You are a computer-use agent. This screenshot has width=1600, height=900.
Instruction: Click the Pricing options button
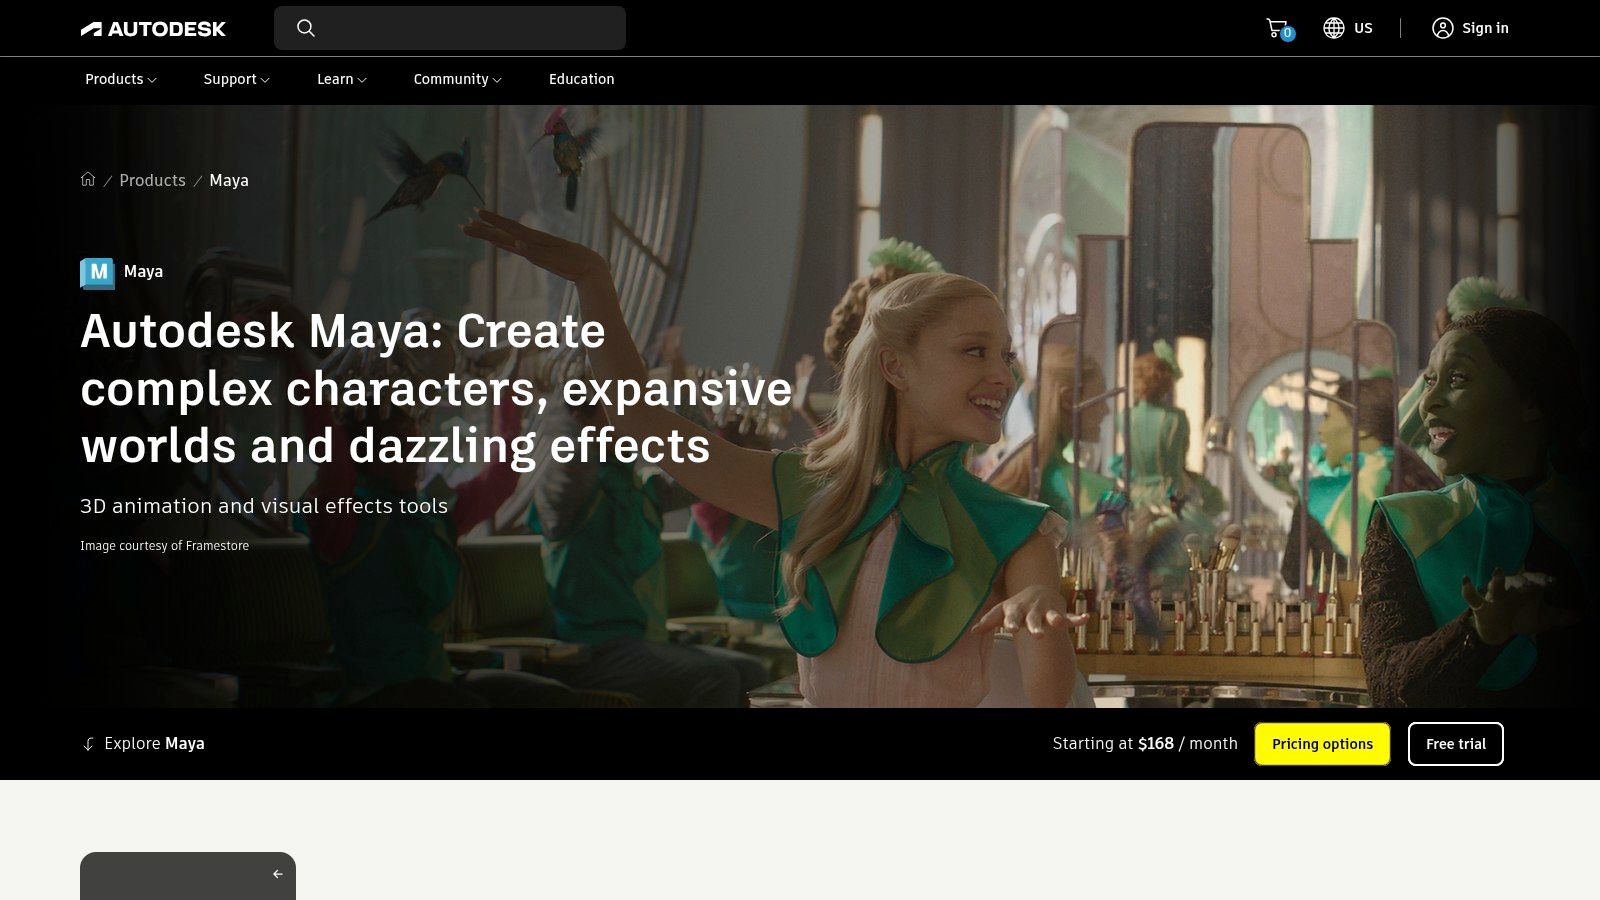[1322, 744]
